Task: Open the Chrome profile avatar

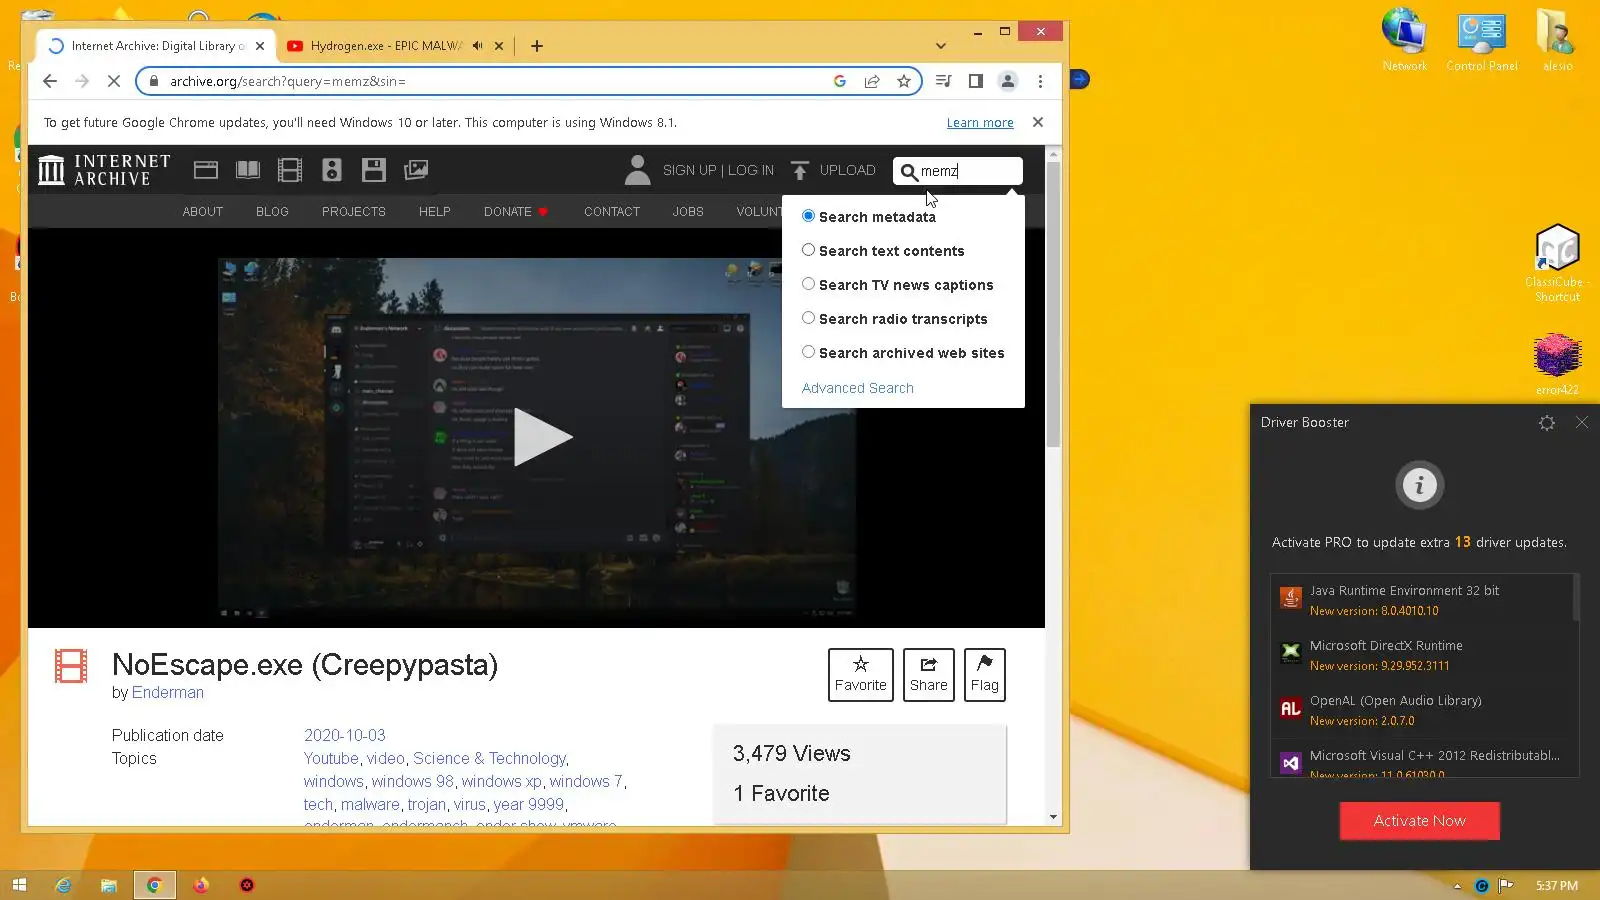Action: pos(1008,81)
